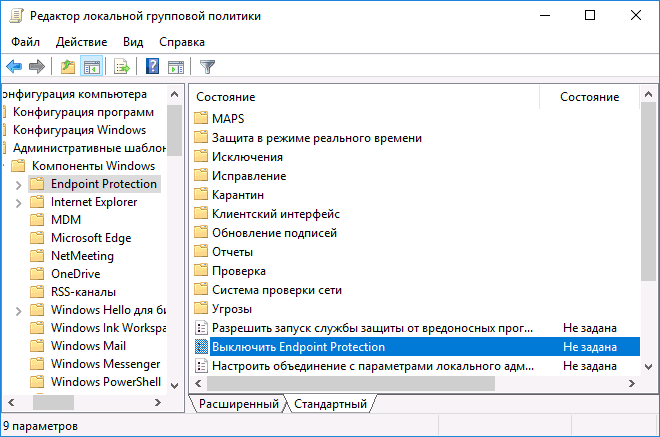Click the Исключения folder icon

click(x=201, y=156)
